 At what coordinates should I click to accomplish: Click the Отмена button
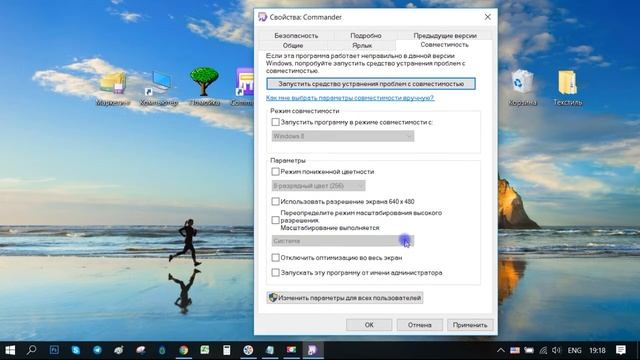(420, 325)
